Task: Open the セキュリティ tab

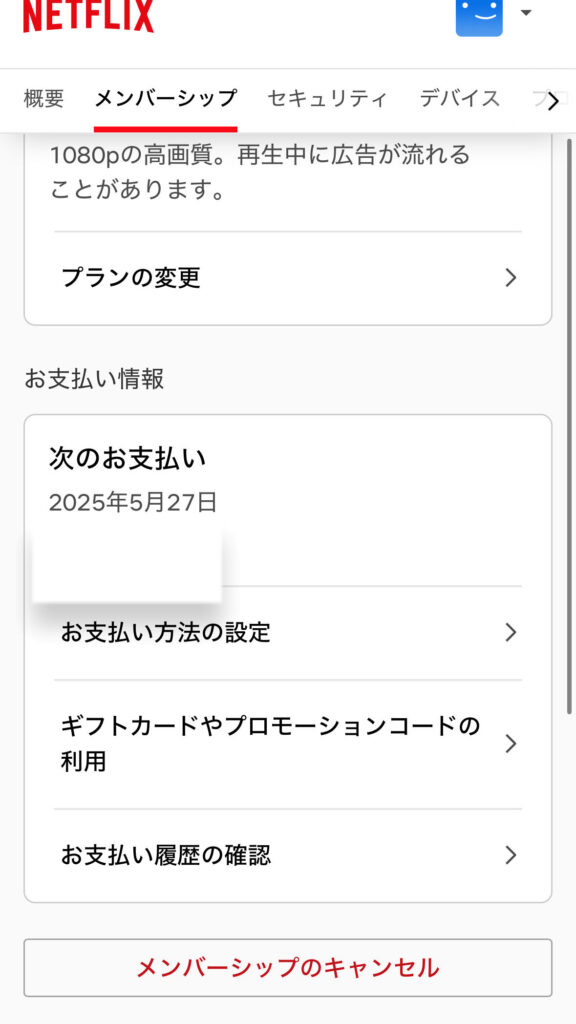Action: [x=327, y=99]
